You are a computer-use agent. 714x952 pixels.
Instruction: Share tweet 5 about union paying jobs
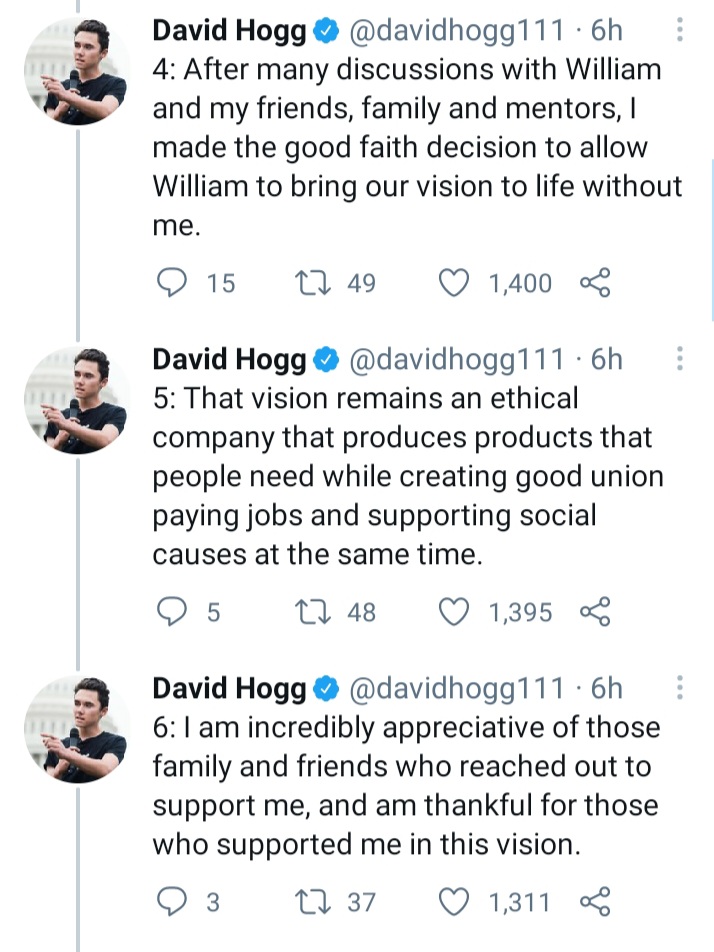594,612
